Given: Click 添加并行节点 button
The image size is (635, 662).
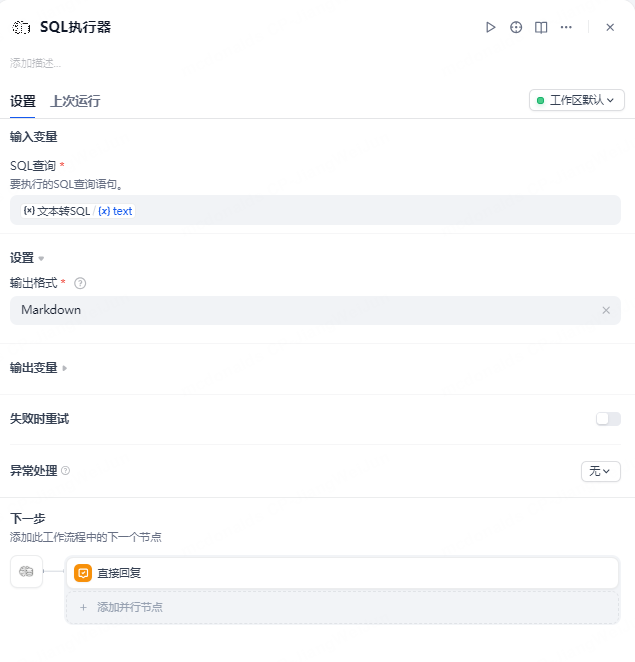Looking at the screenshot, I should (342, 607).
